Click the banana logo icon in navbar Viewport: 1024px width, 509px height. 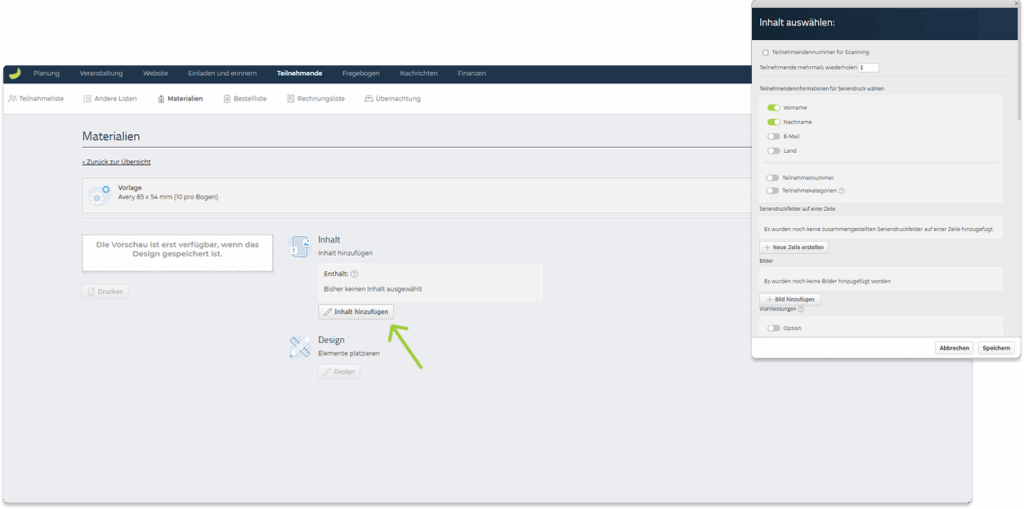(x=14, y=73)
